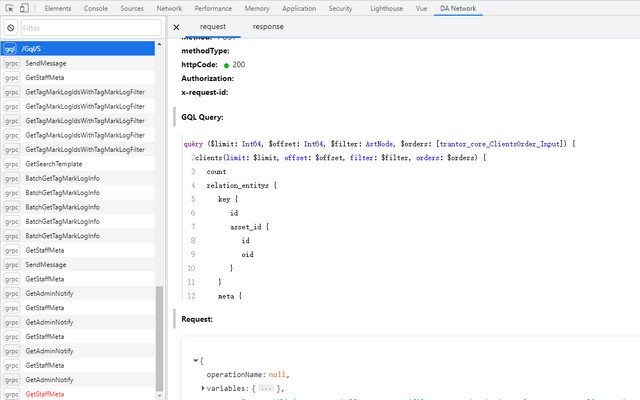Image resolution: width=640 pixels, height=400 pixels.
Task: Click the httpCode 200 value
Action: [x=238, y=64]
